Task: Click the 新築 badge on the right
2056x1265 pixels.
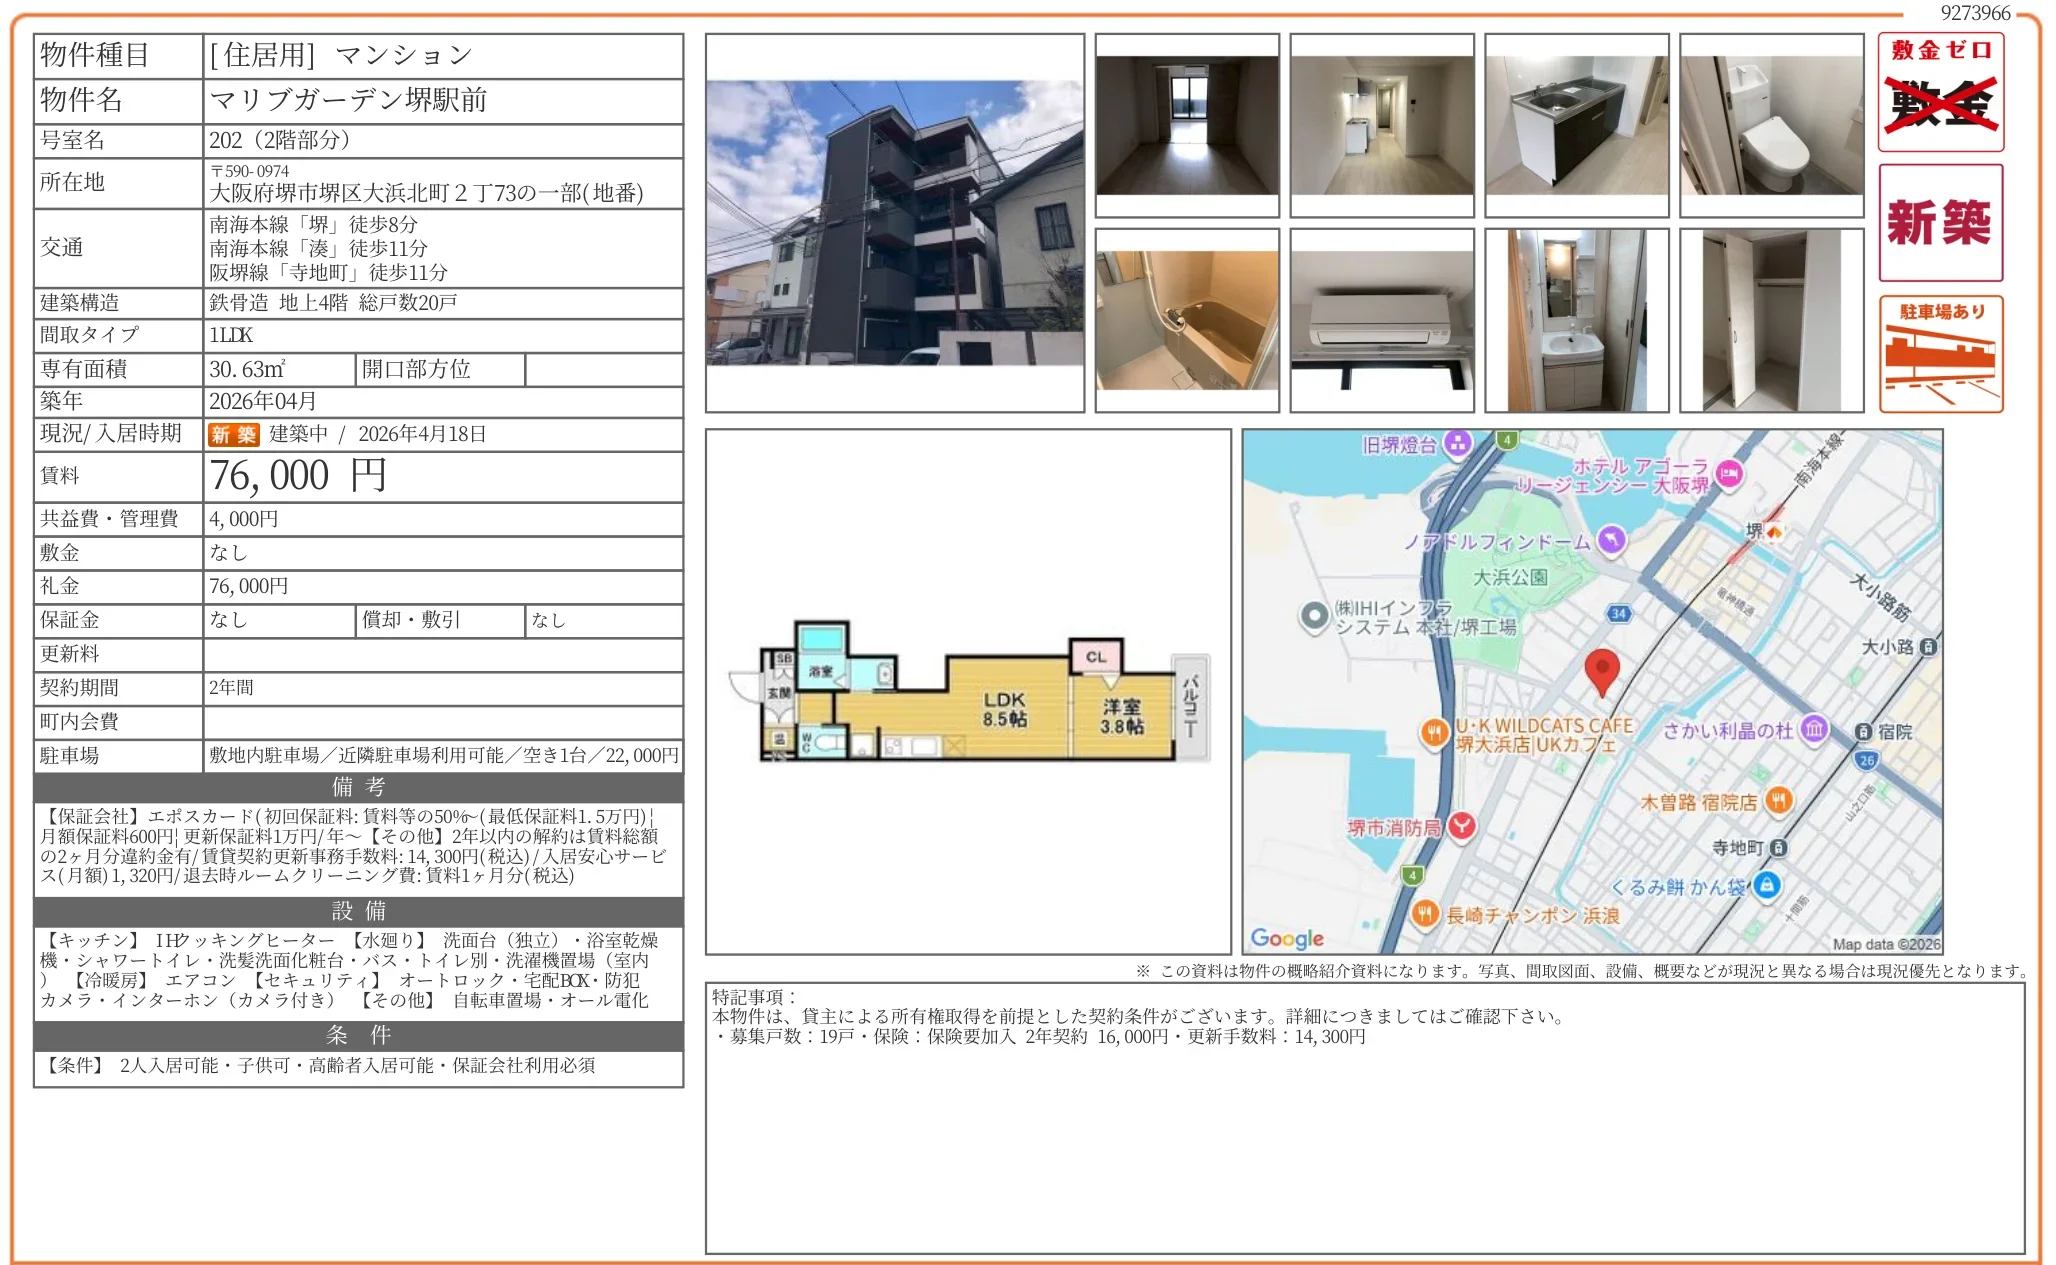Action: (x=1939, y=222)
